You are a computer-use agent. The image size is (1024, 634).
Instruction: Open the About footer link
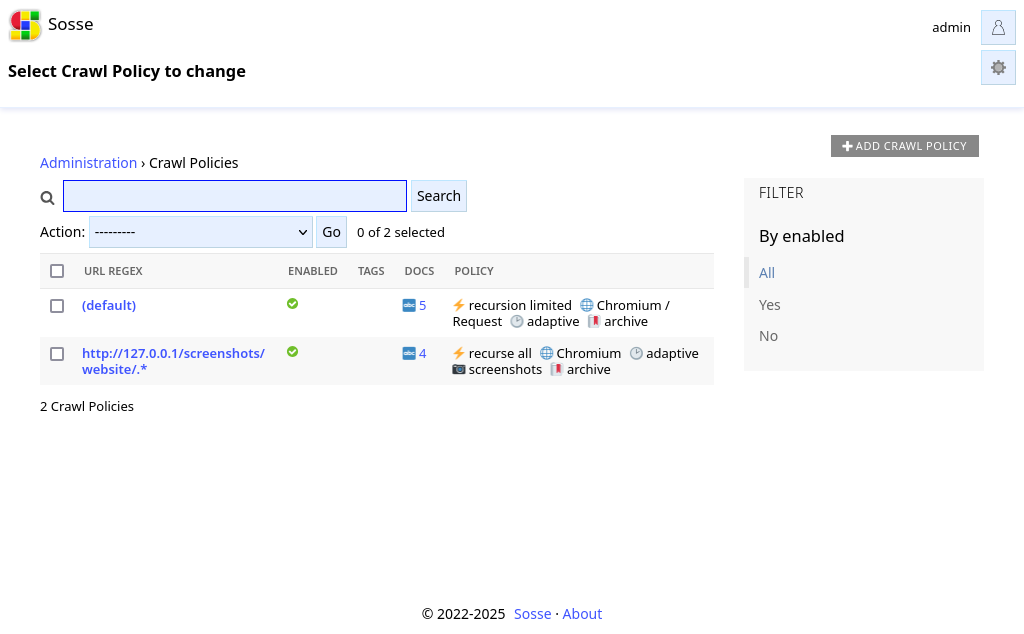(x=582, y=614)
